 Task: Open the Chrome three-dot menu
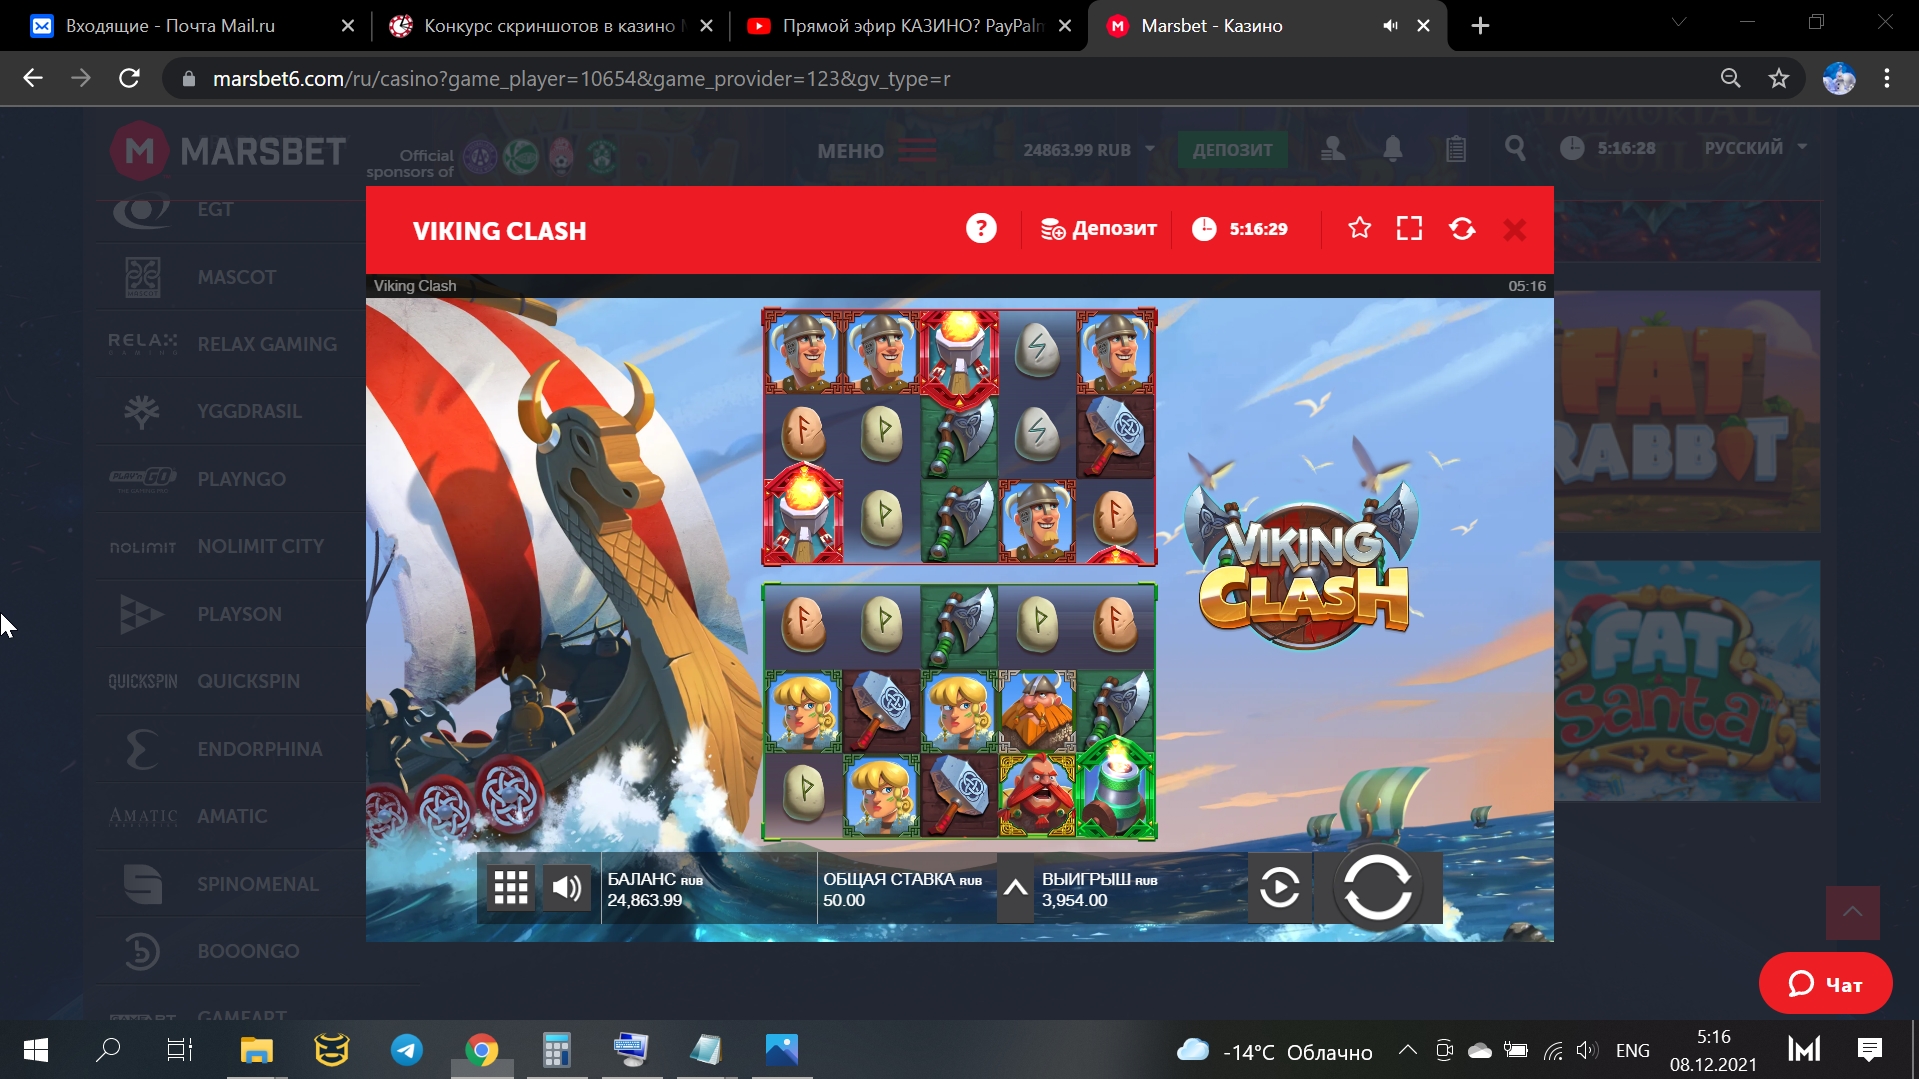[x=1887, y=78]
